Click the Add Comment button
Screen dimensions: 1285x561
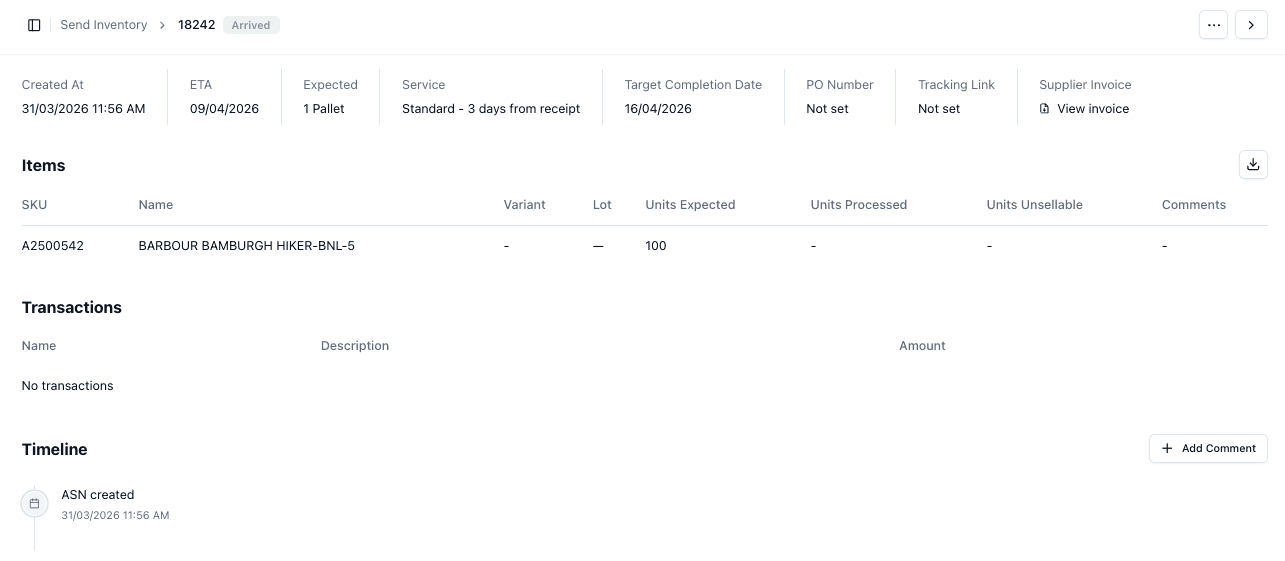coord(1208,449)
